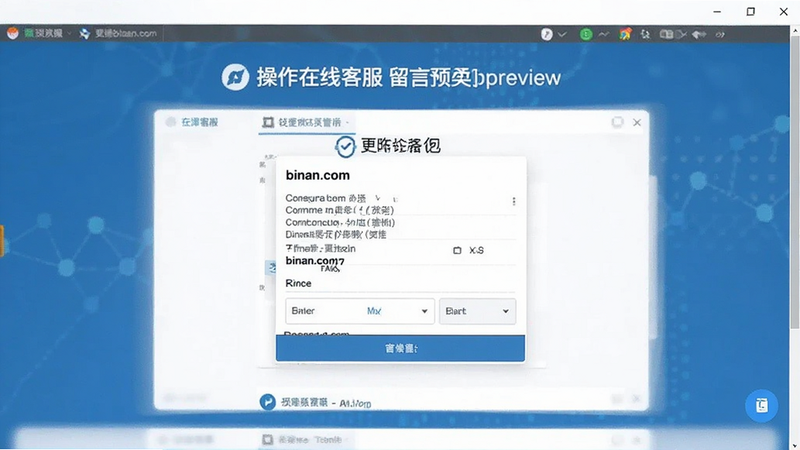
Task: Open the vertical three-dot menu in the popup
Action: tap(514, 202)
